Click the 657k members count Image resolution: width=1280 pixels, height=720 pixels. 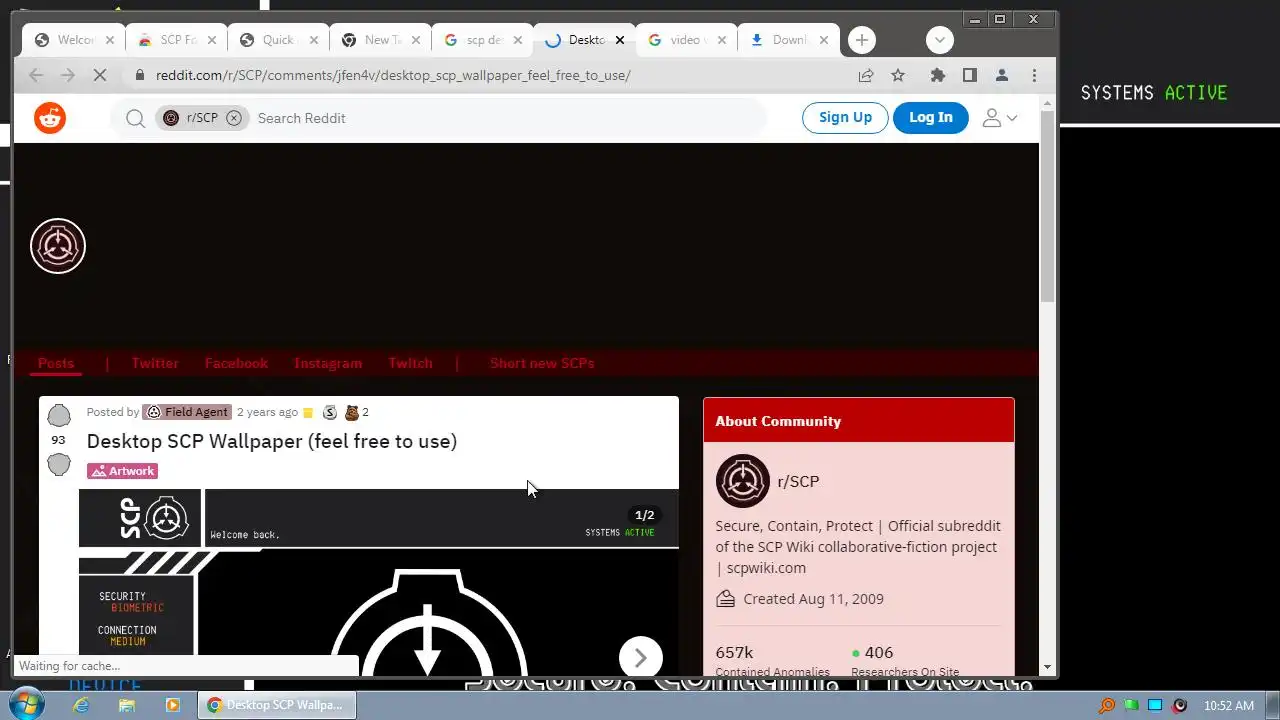734,652
